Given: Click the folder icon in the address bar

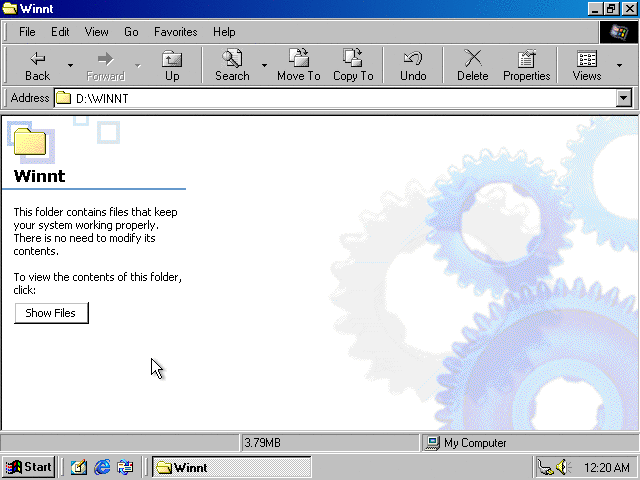Looking at the screenshot, I should click(x=63, y=98).
